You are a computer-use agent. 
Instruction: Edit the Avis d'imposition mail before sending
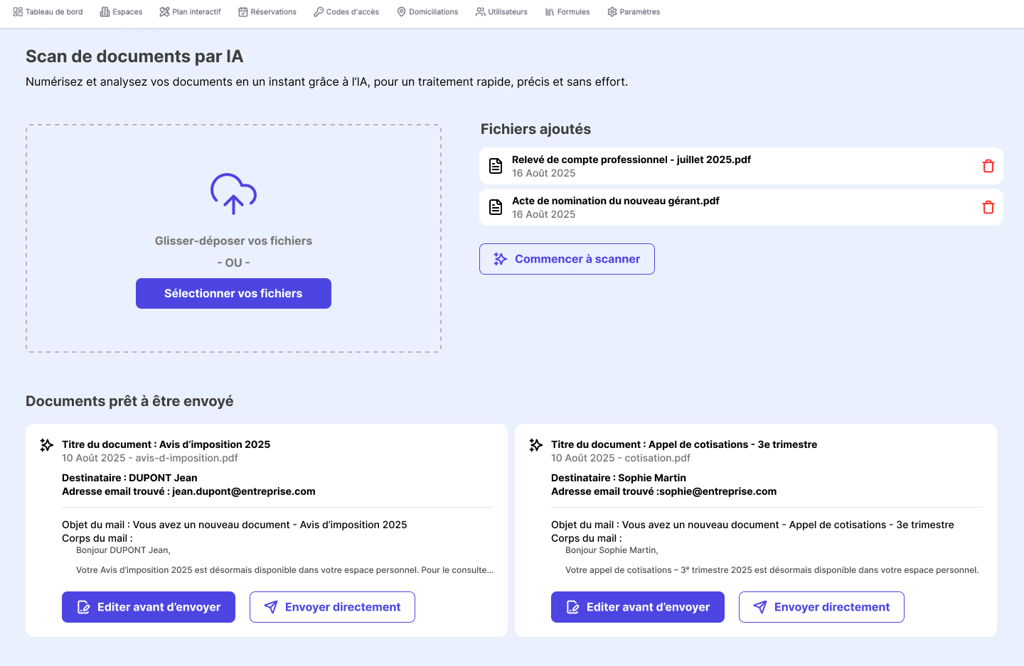pos(148,607)
